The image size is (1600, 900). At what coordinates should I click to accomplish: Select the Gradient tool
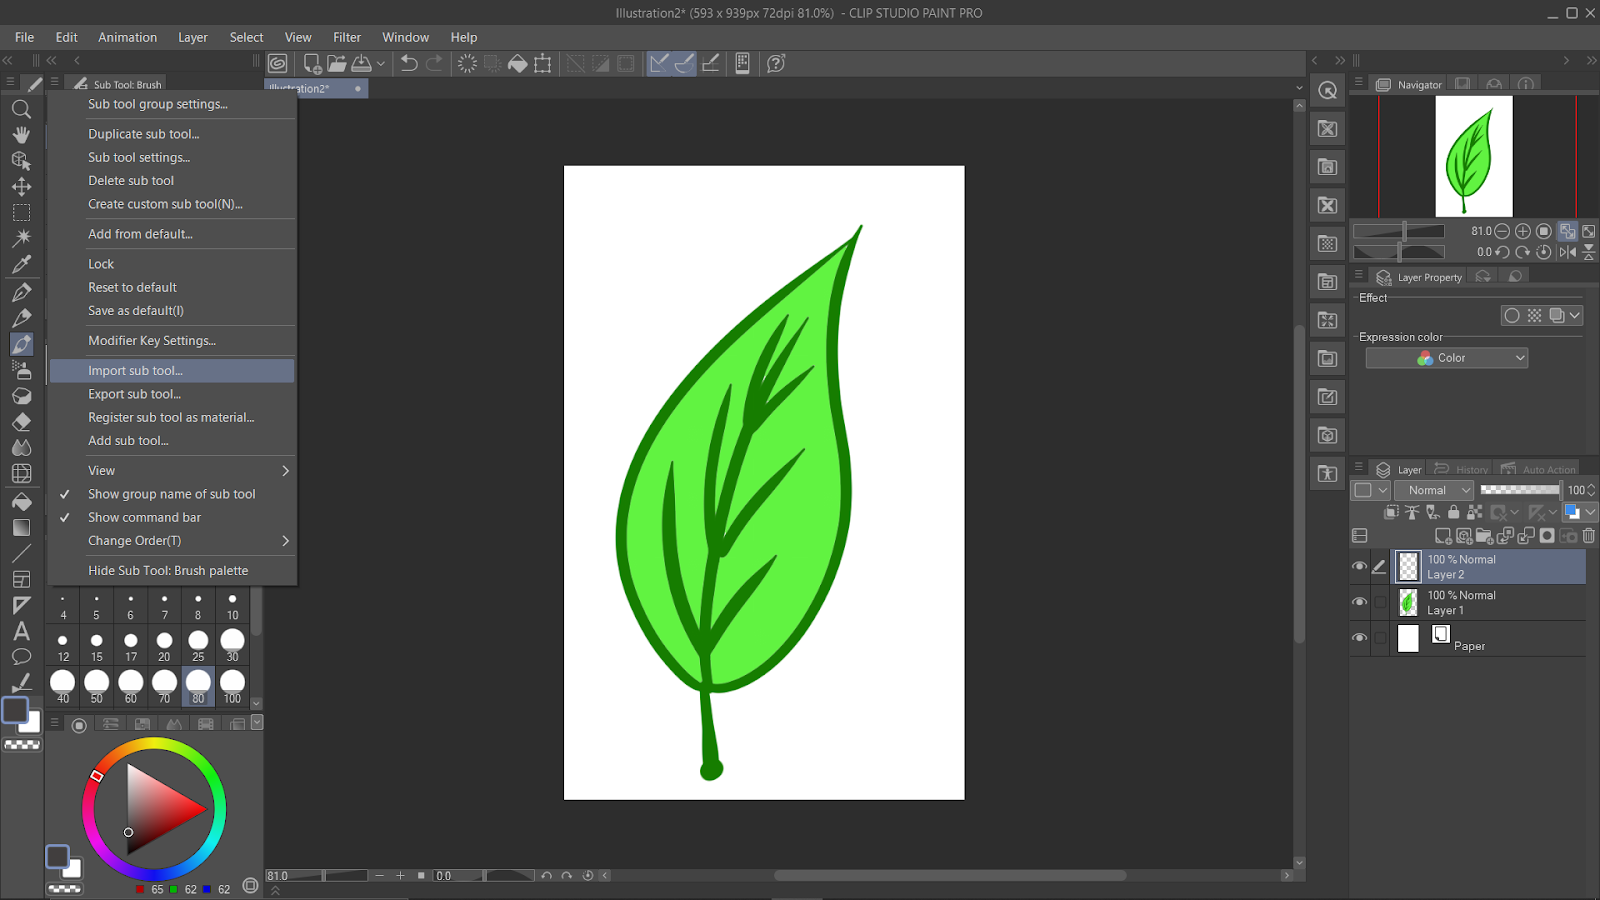21,527
